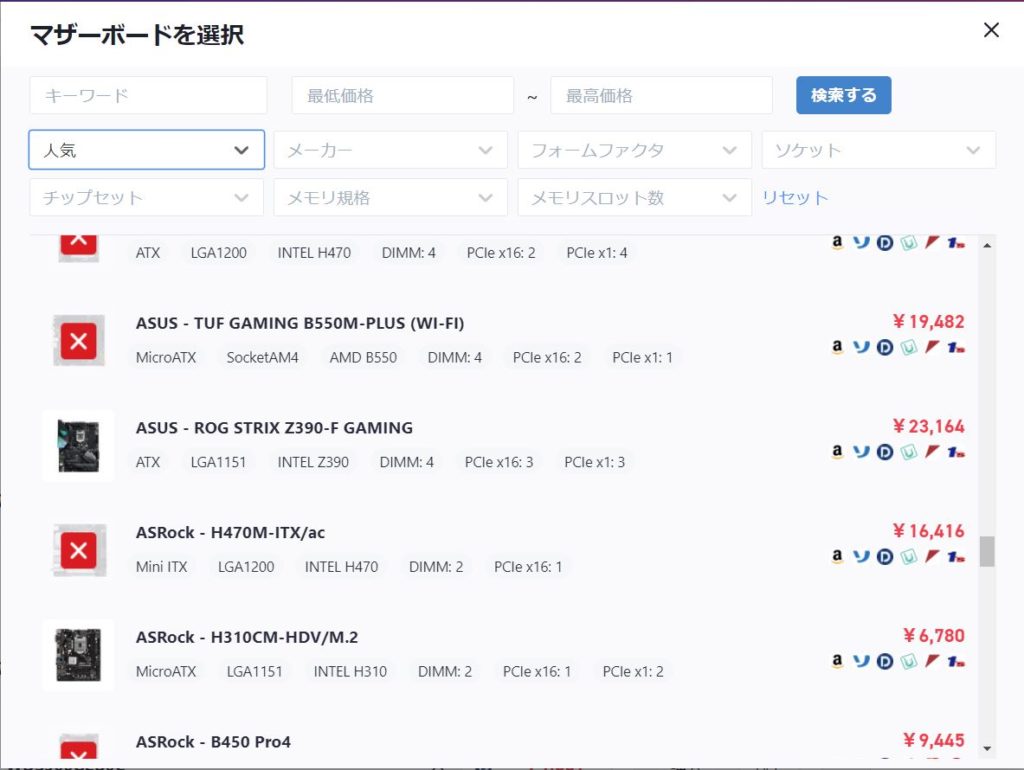This screenshot has width=1024, height=770.
Task: Click the ¥16,416 price
Action: (x=929, y=530)
